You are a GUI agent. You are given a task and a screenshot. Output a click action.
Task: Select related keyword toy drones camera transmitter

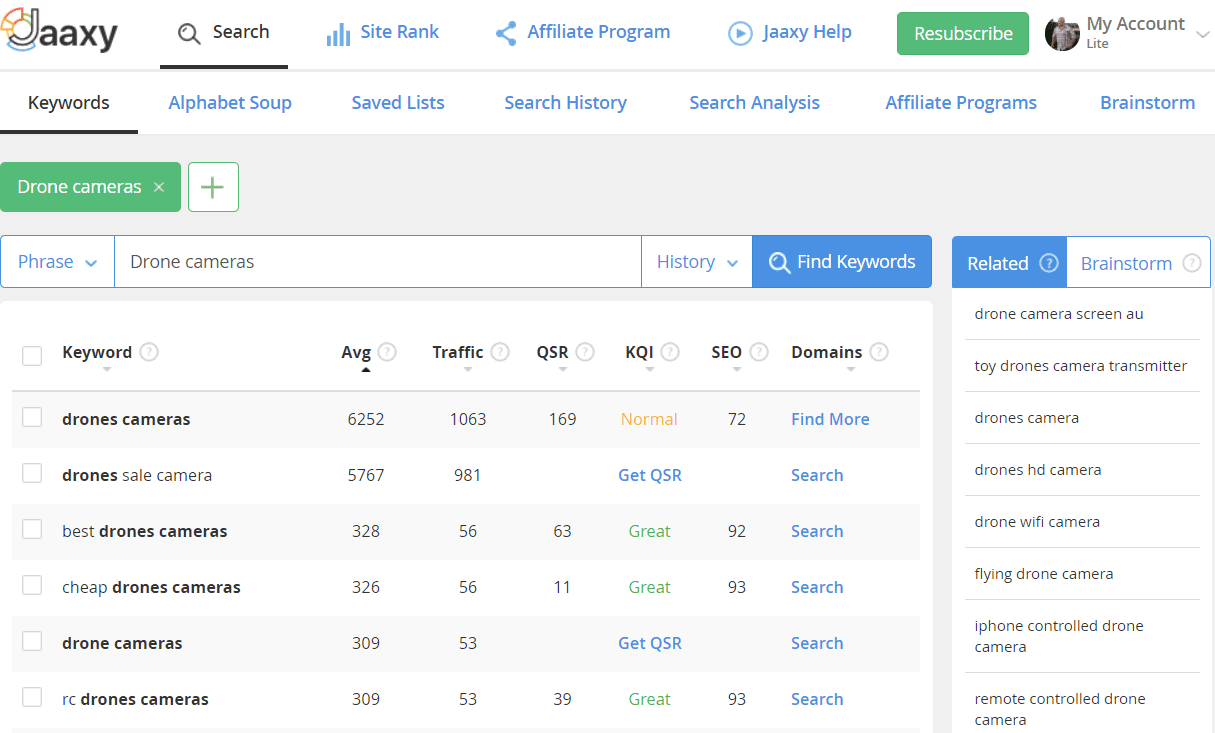click(x=1081, y=366)
